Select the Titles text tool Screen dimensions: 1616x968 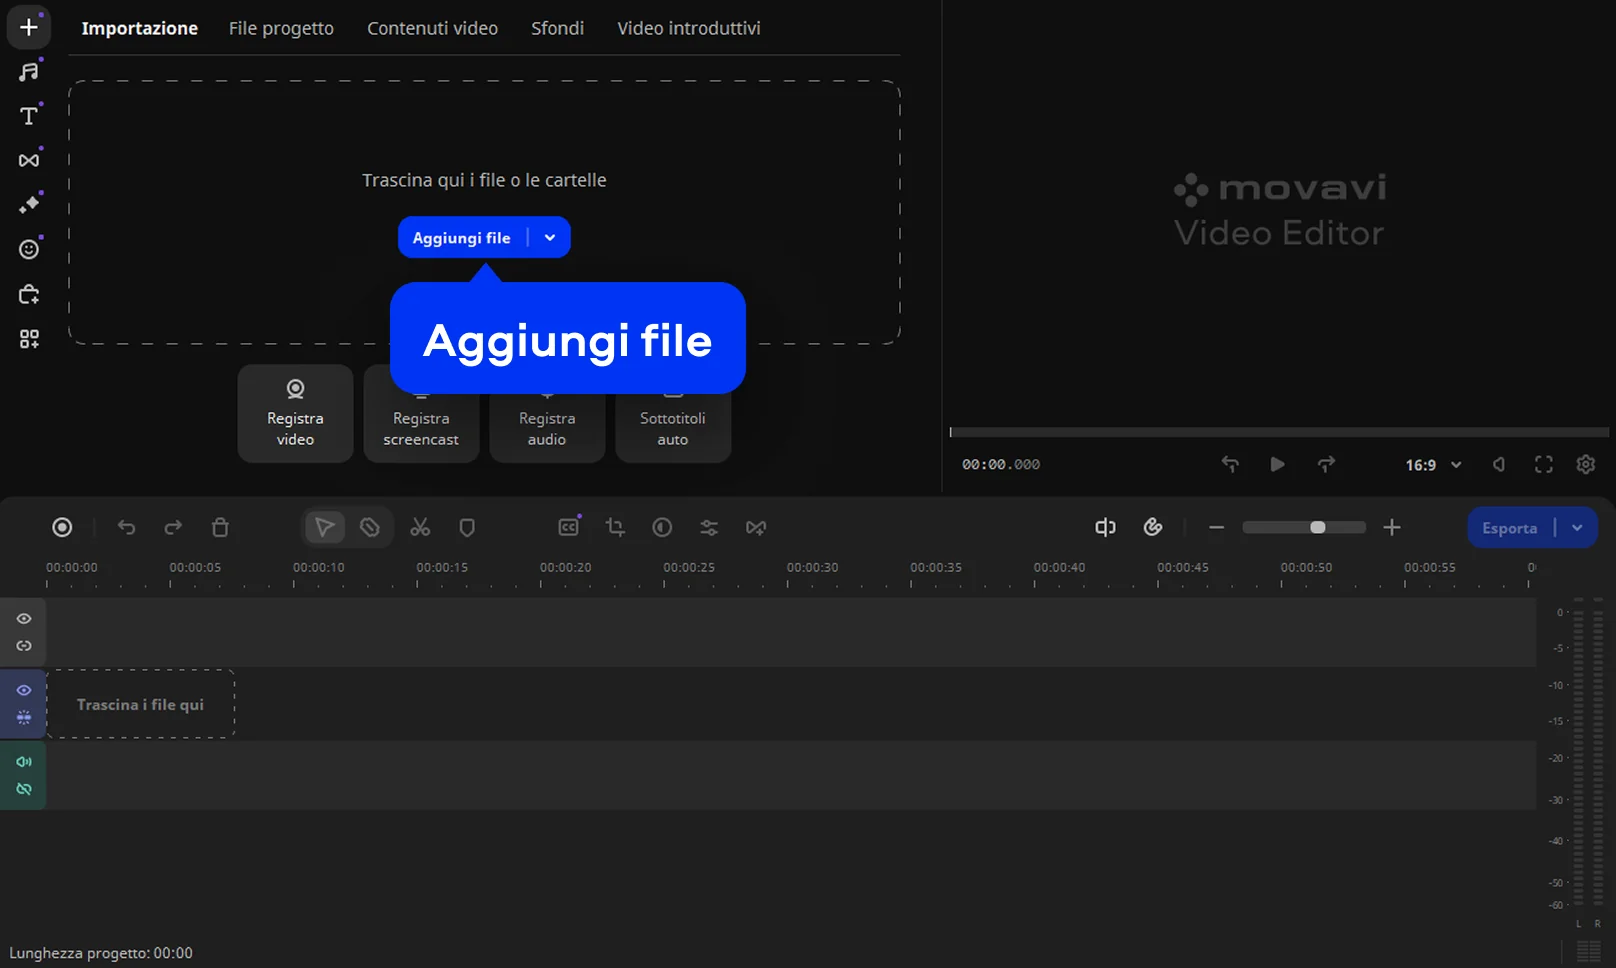point(29,116)
